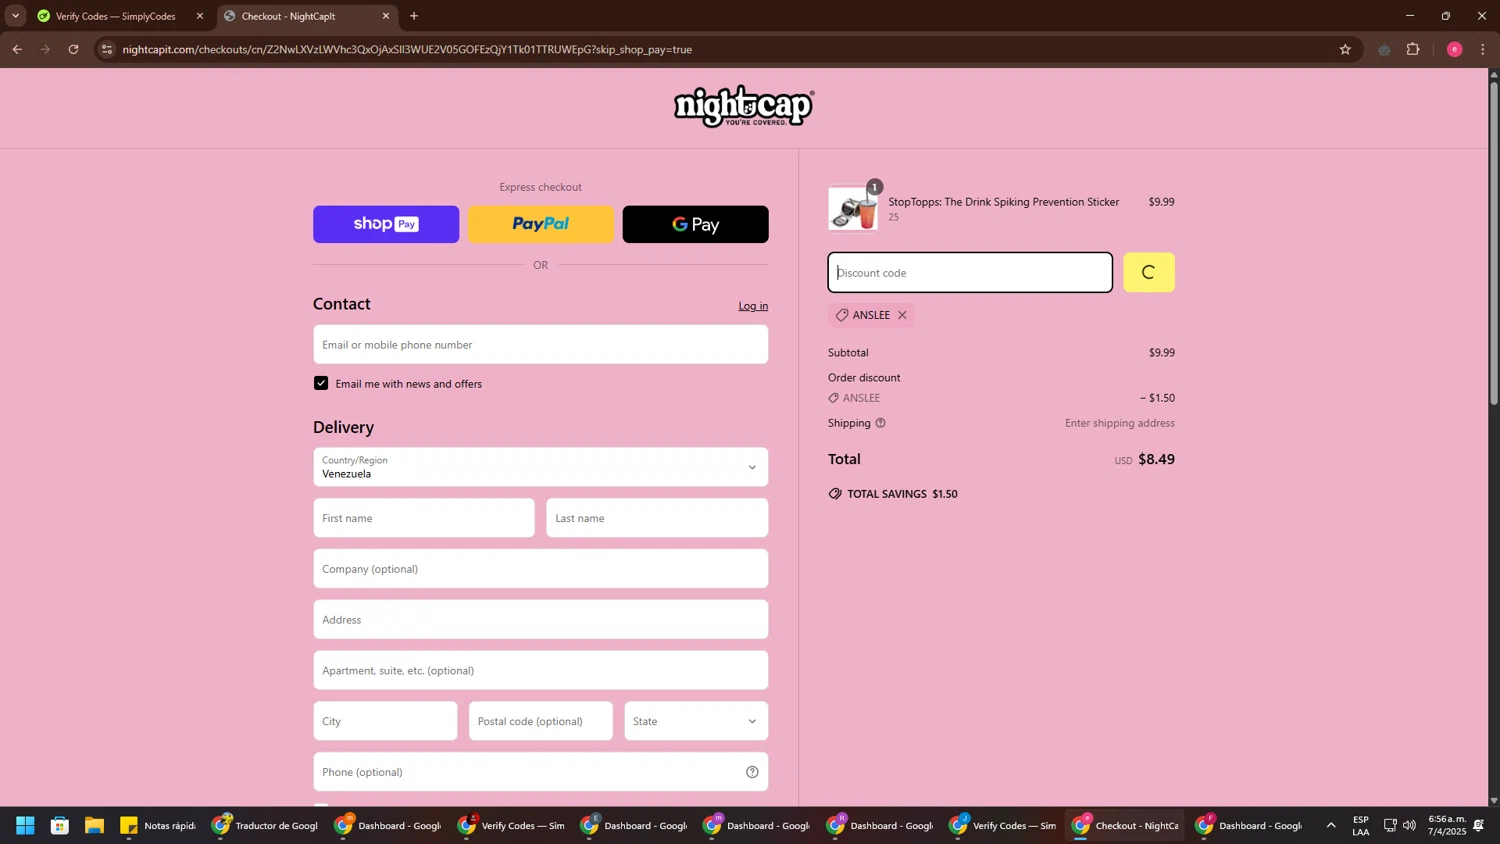Image resolution: width=1500 pixels, height=844 pixels.
Task: Open Notas rápidas in the taskbar
Action: point(158,826)
